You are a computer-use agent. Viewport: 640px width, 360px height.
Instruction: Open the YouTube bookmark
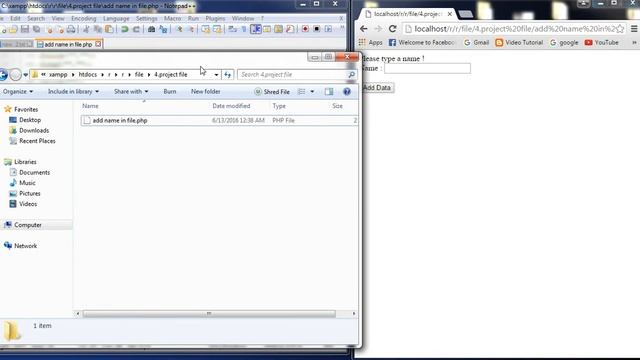[602, 42]
